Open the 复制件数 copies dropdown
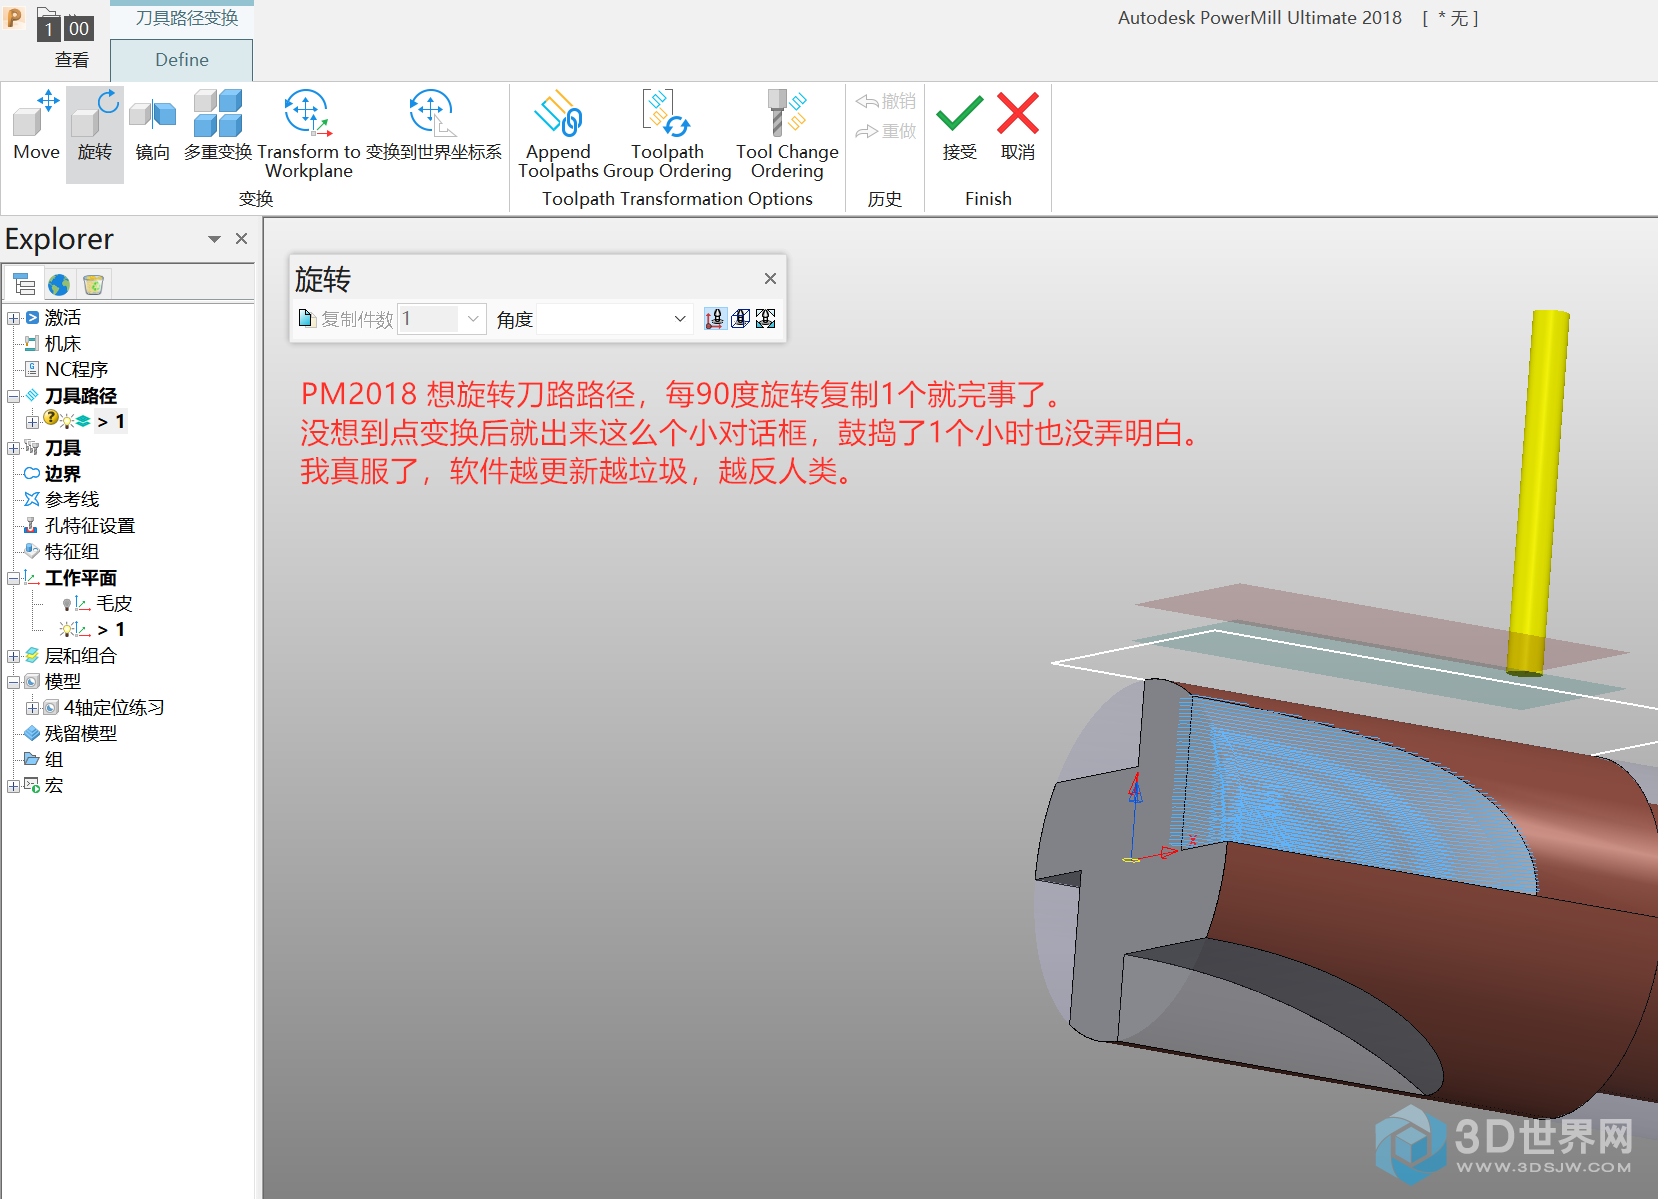The image size is (1658, 1199). pos(473,319)
